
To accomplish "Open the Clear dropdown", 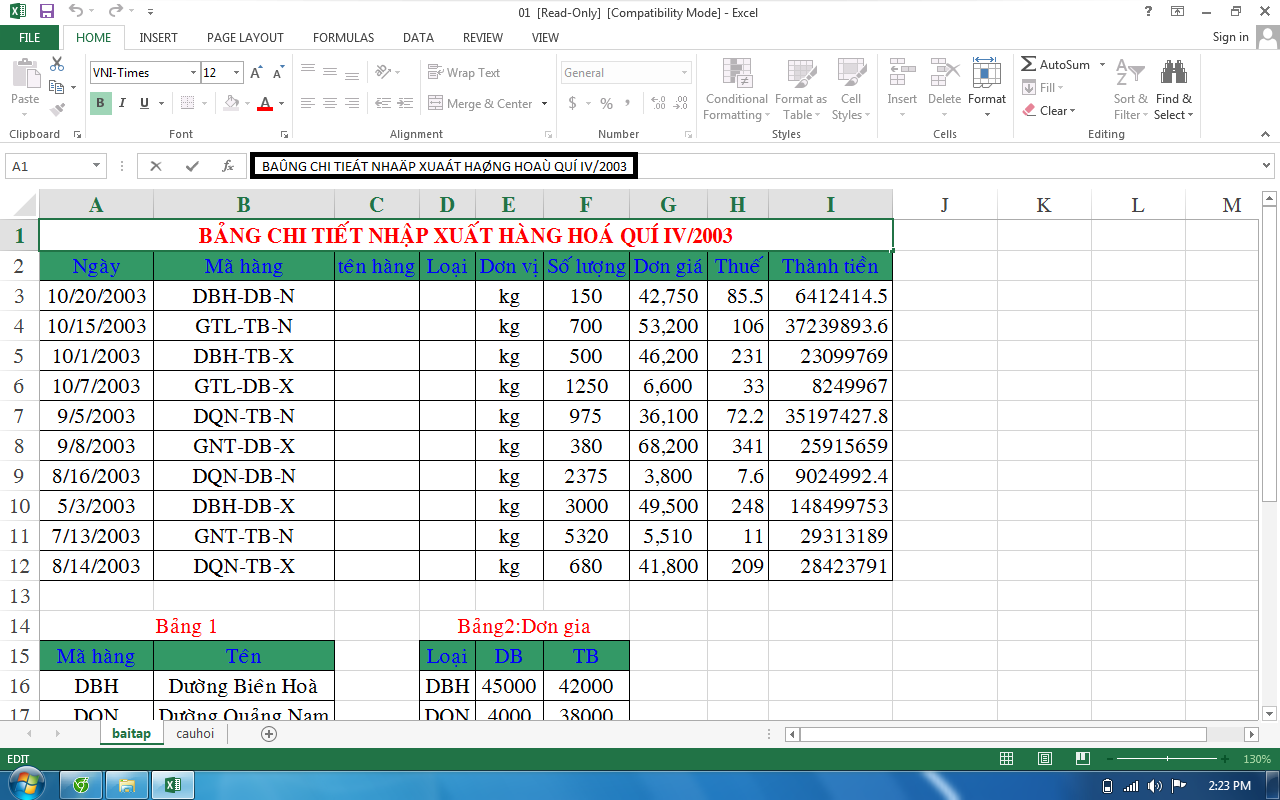I will (1049, 111).
